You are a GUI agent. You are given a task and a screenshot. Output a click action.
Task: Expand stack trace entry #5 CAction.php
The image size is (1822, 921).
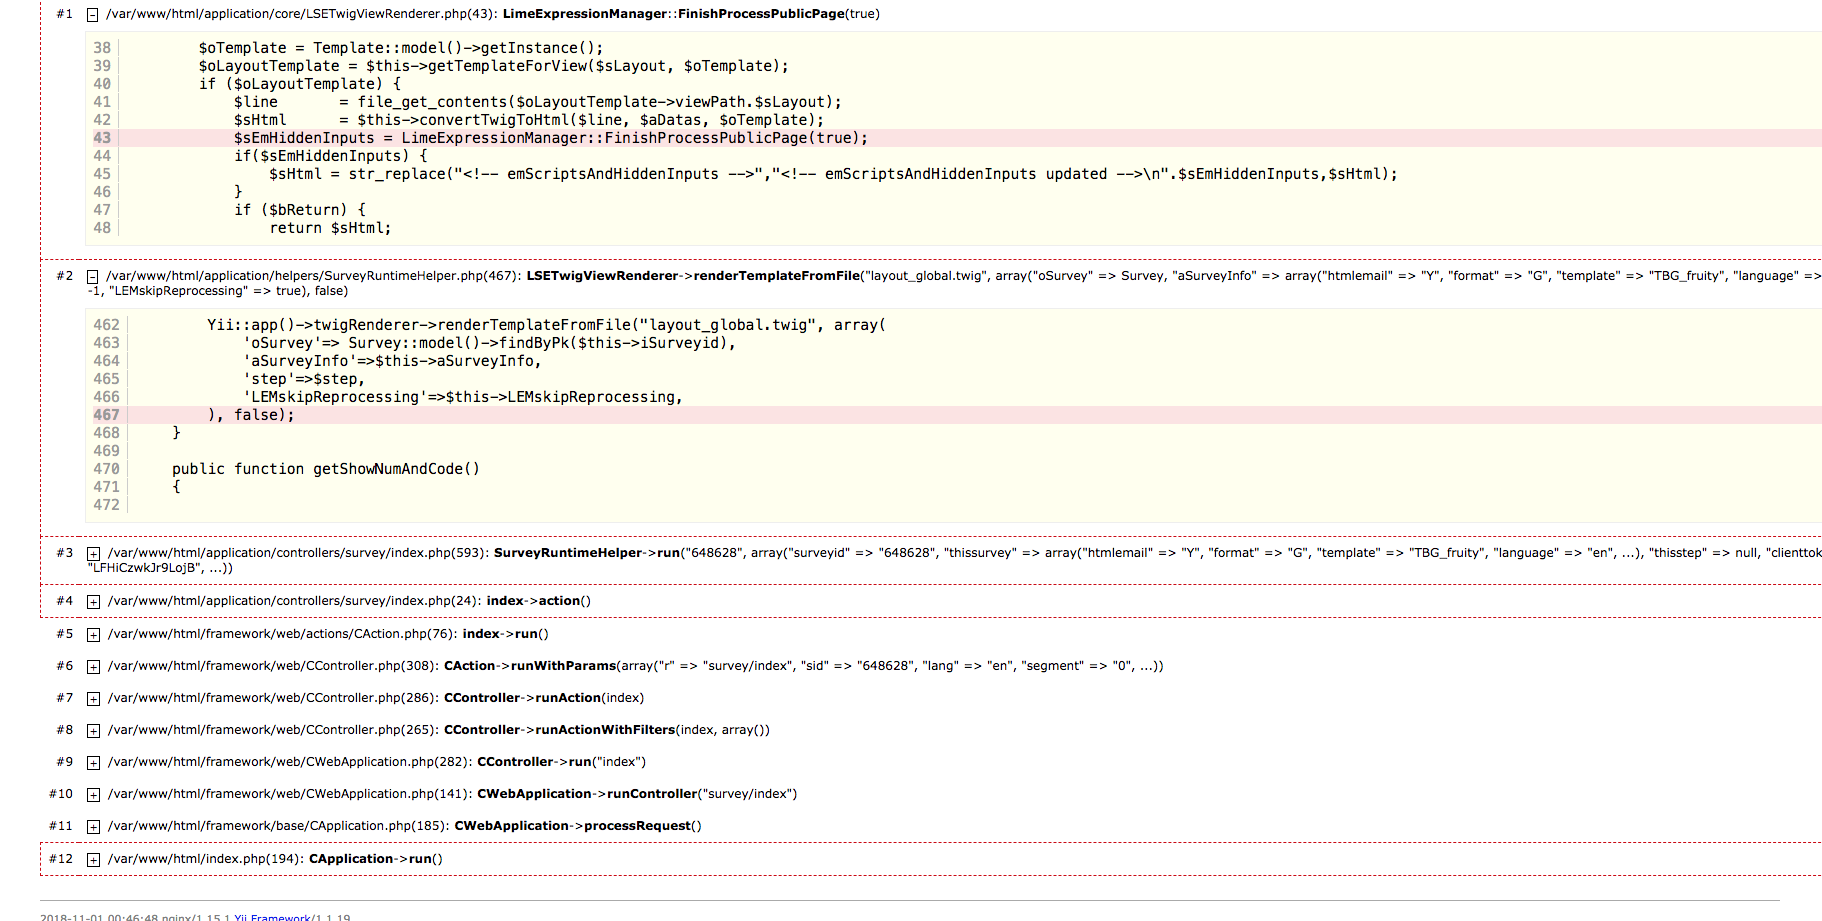pos(93,635)
